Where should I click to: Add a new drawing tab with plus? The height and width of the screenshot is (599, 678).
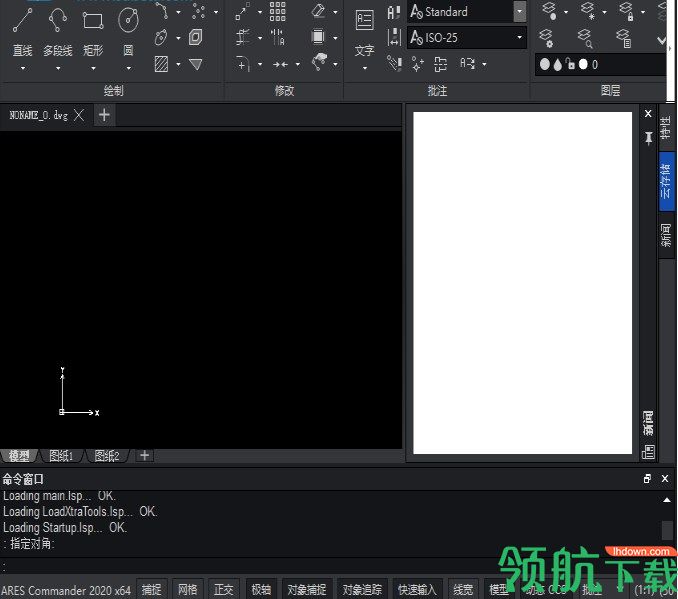click(x=104, y=115)
